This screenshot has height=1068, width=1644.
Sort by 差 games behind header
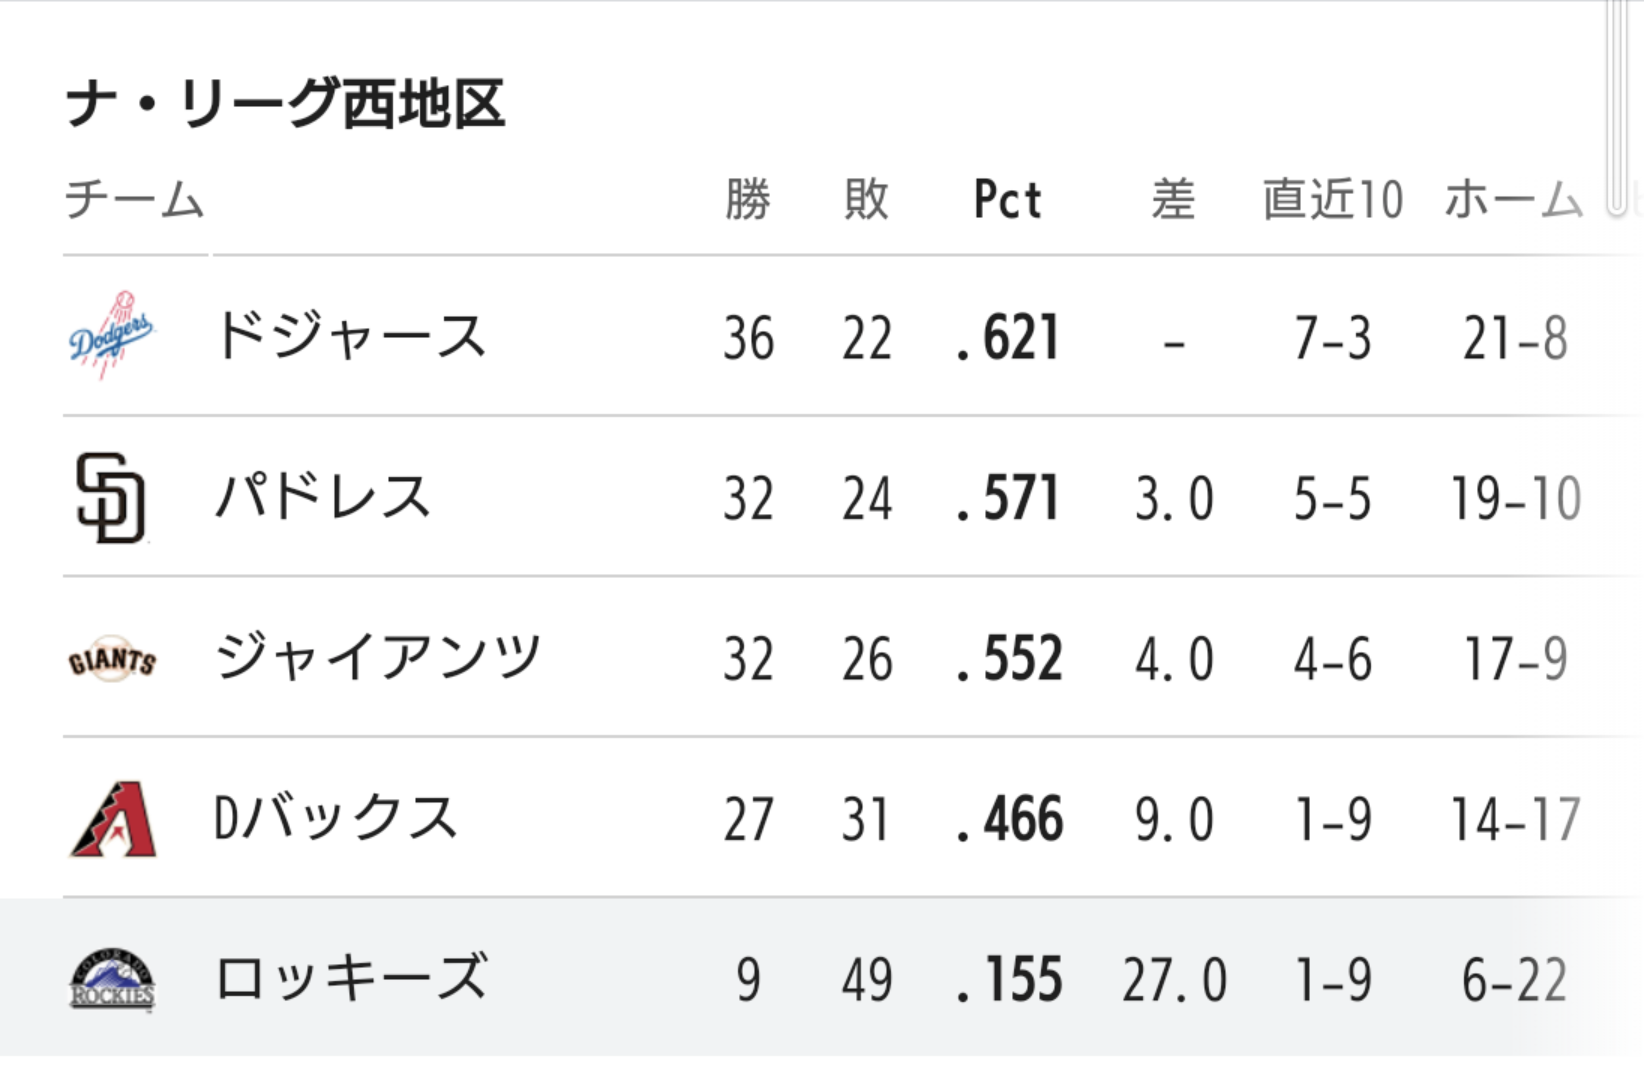pyautogui.click(x=1173, y=199)
